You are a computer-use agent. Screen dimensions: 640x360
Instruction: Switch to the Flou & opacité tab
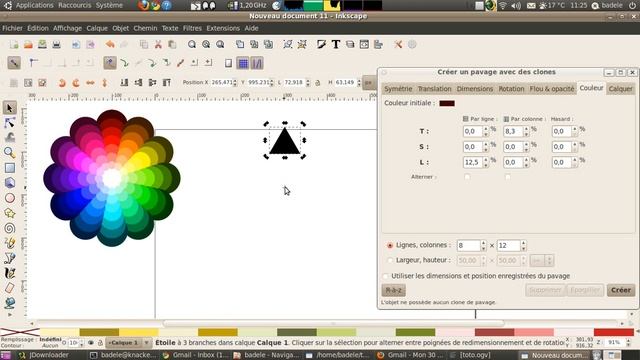(x=552, y=89)
